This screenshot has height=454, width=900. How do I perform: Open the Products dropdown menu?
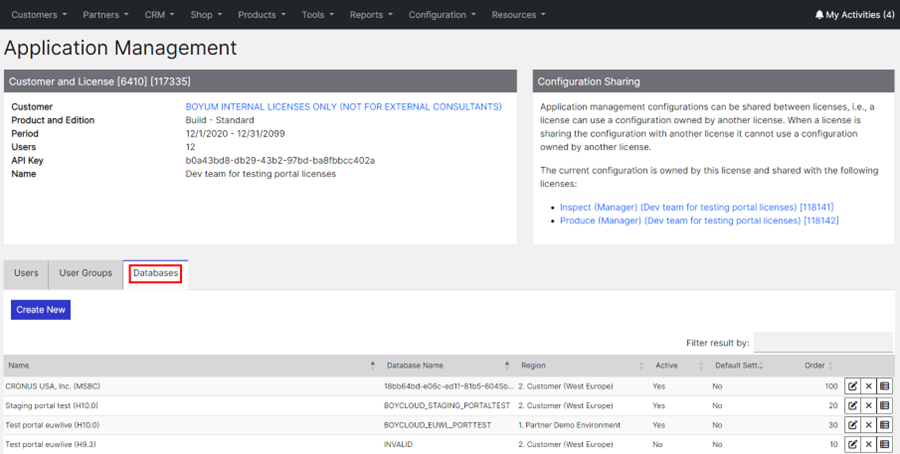tap(262, 15)
